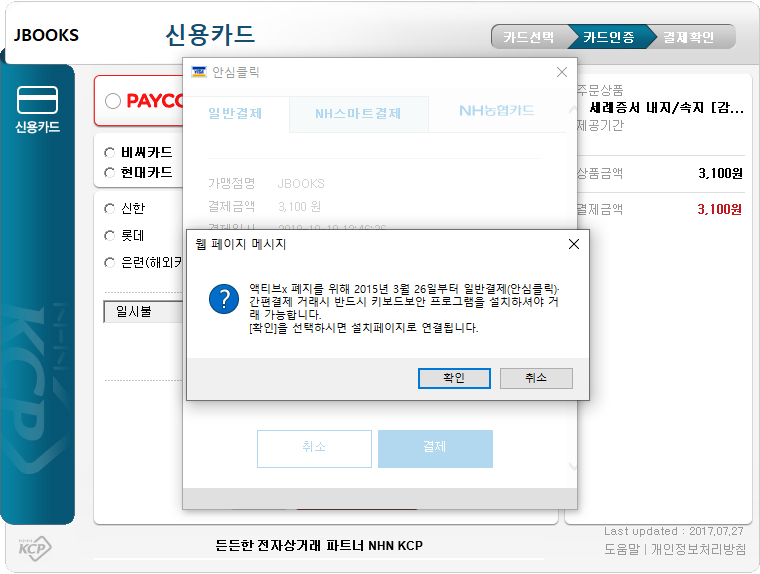
Task: Switch to NH스마트결제 tab
Action: [358, 113]
